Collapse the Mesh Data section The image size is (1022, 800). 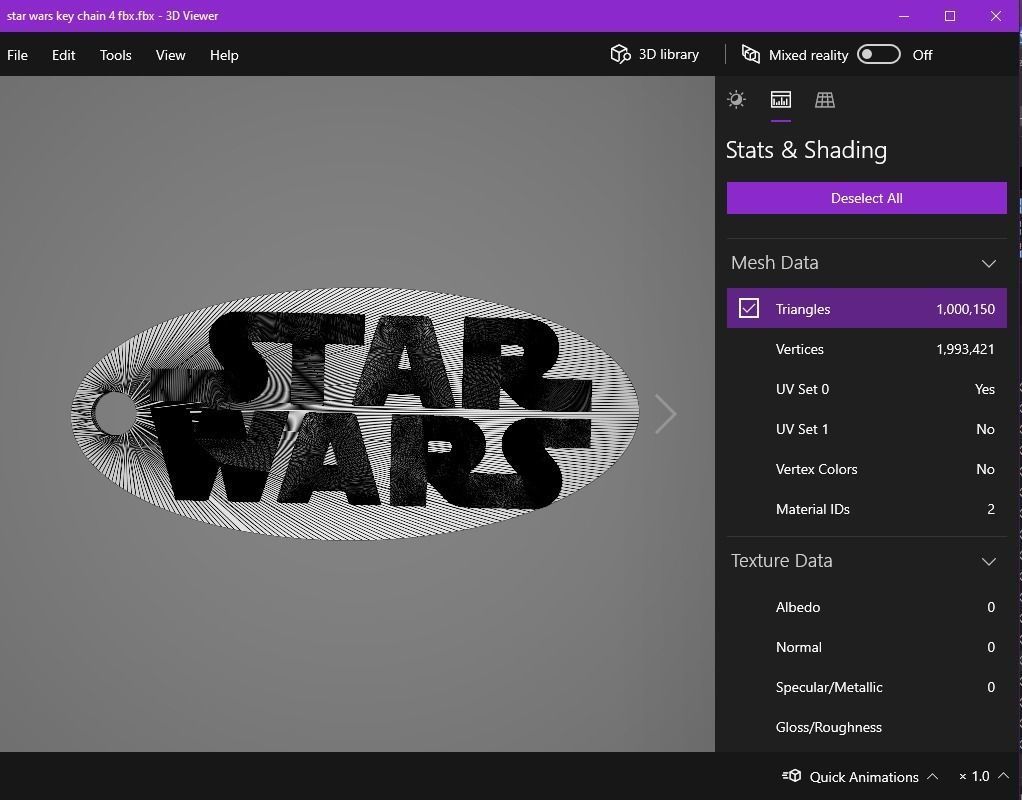[x=989, y=263]
